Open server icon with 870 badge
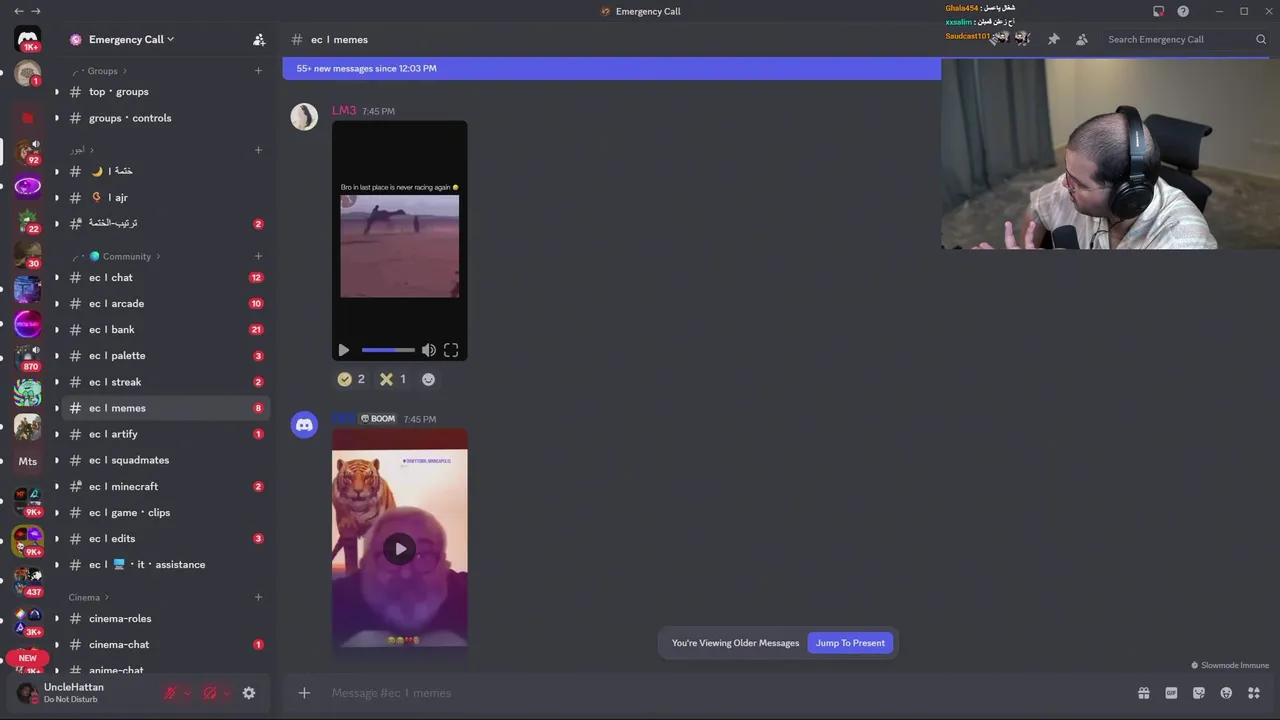Screen dimensions: 1280x720 [28, 357]
